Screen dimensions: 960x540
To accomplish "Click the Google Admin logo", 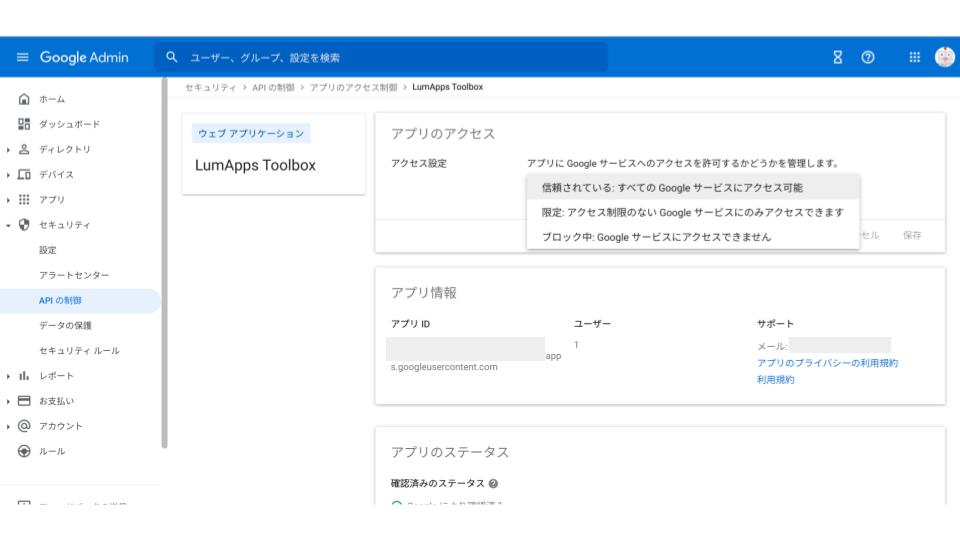I will pos(84,58).
